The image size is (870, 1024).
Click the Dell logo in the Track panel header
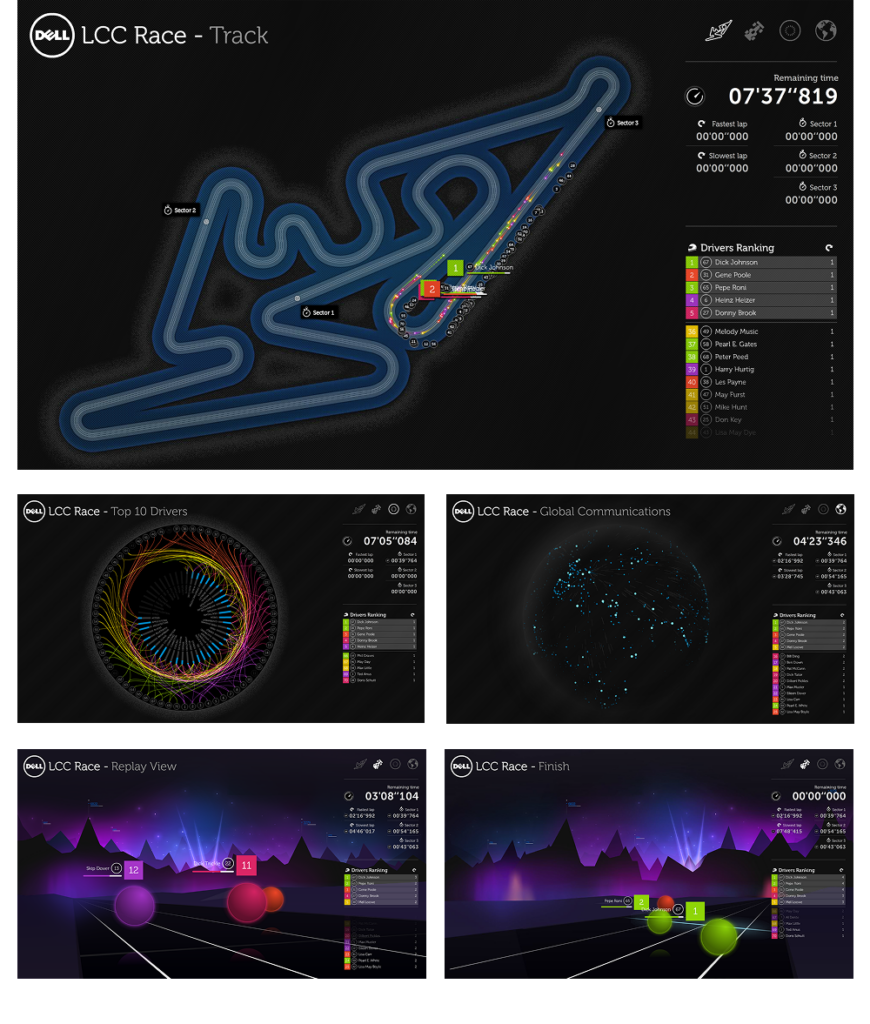50,36
